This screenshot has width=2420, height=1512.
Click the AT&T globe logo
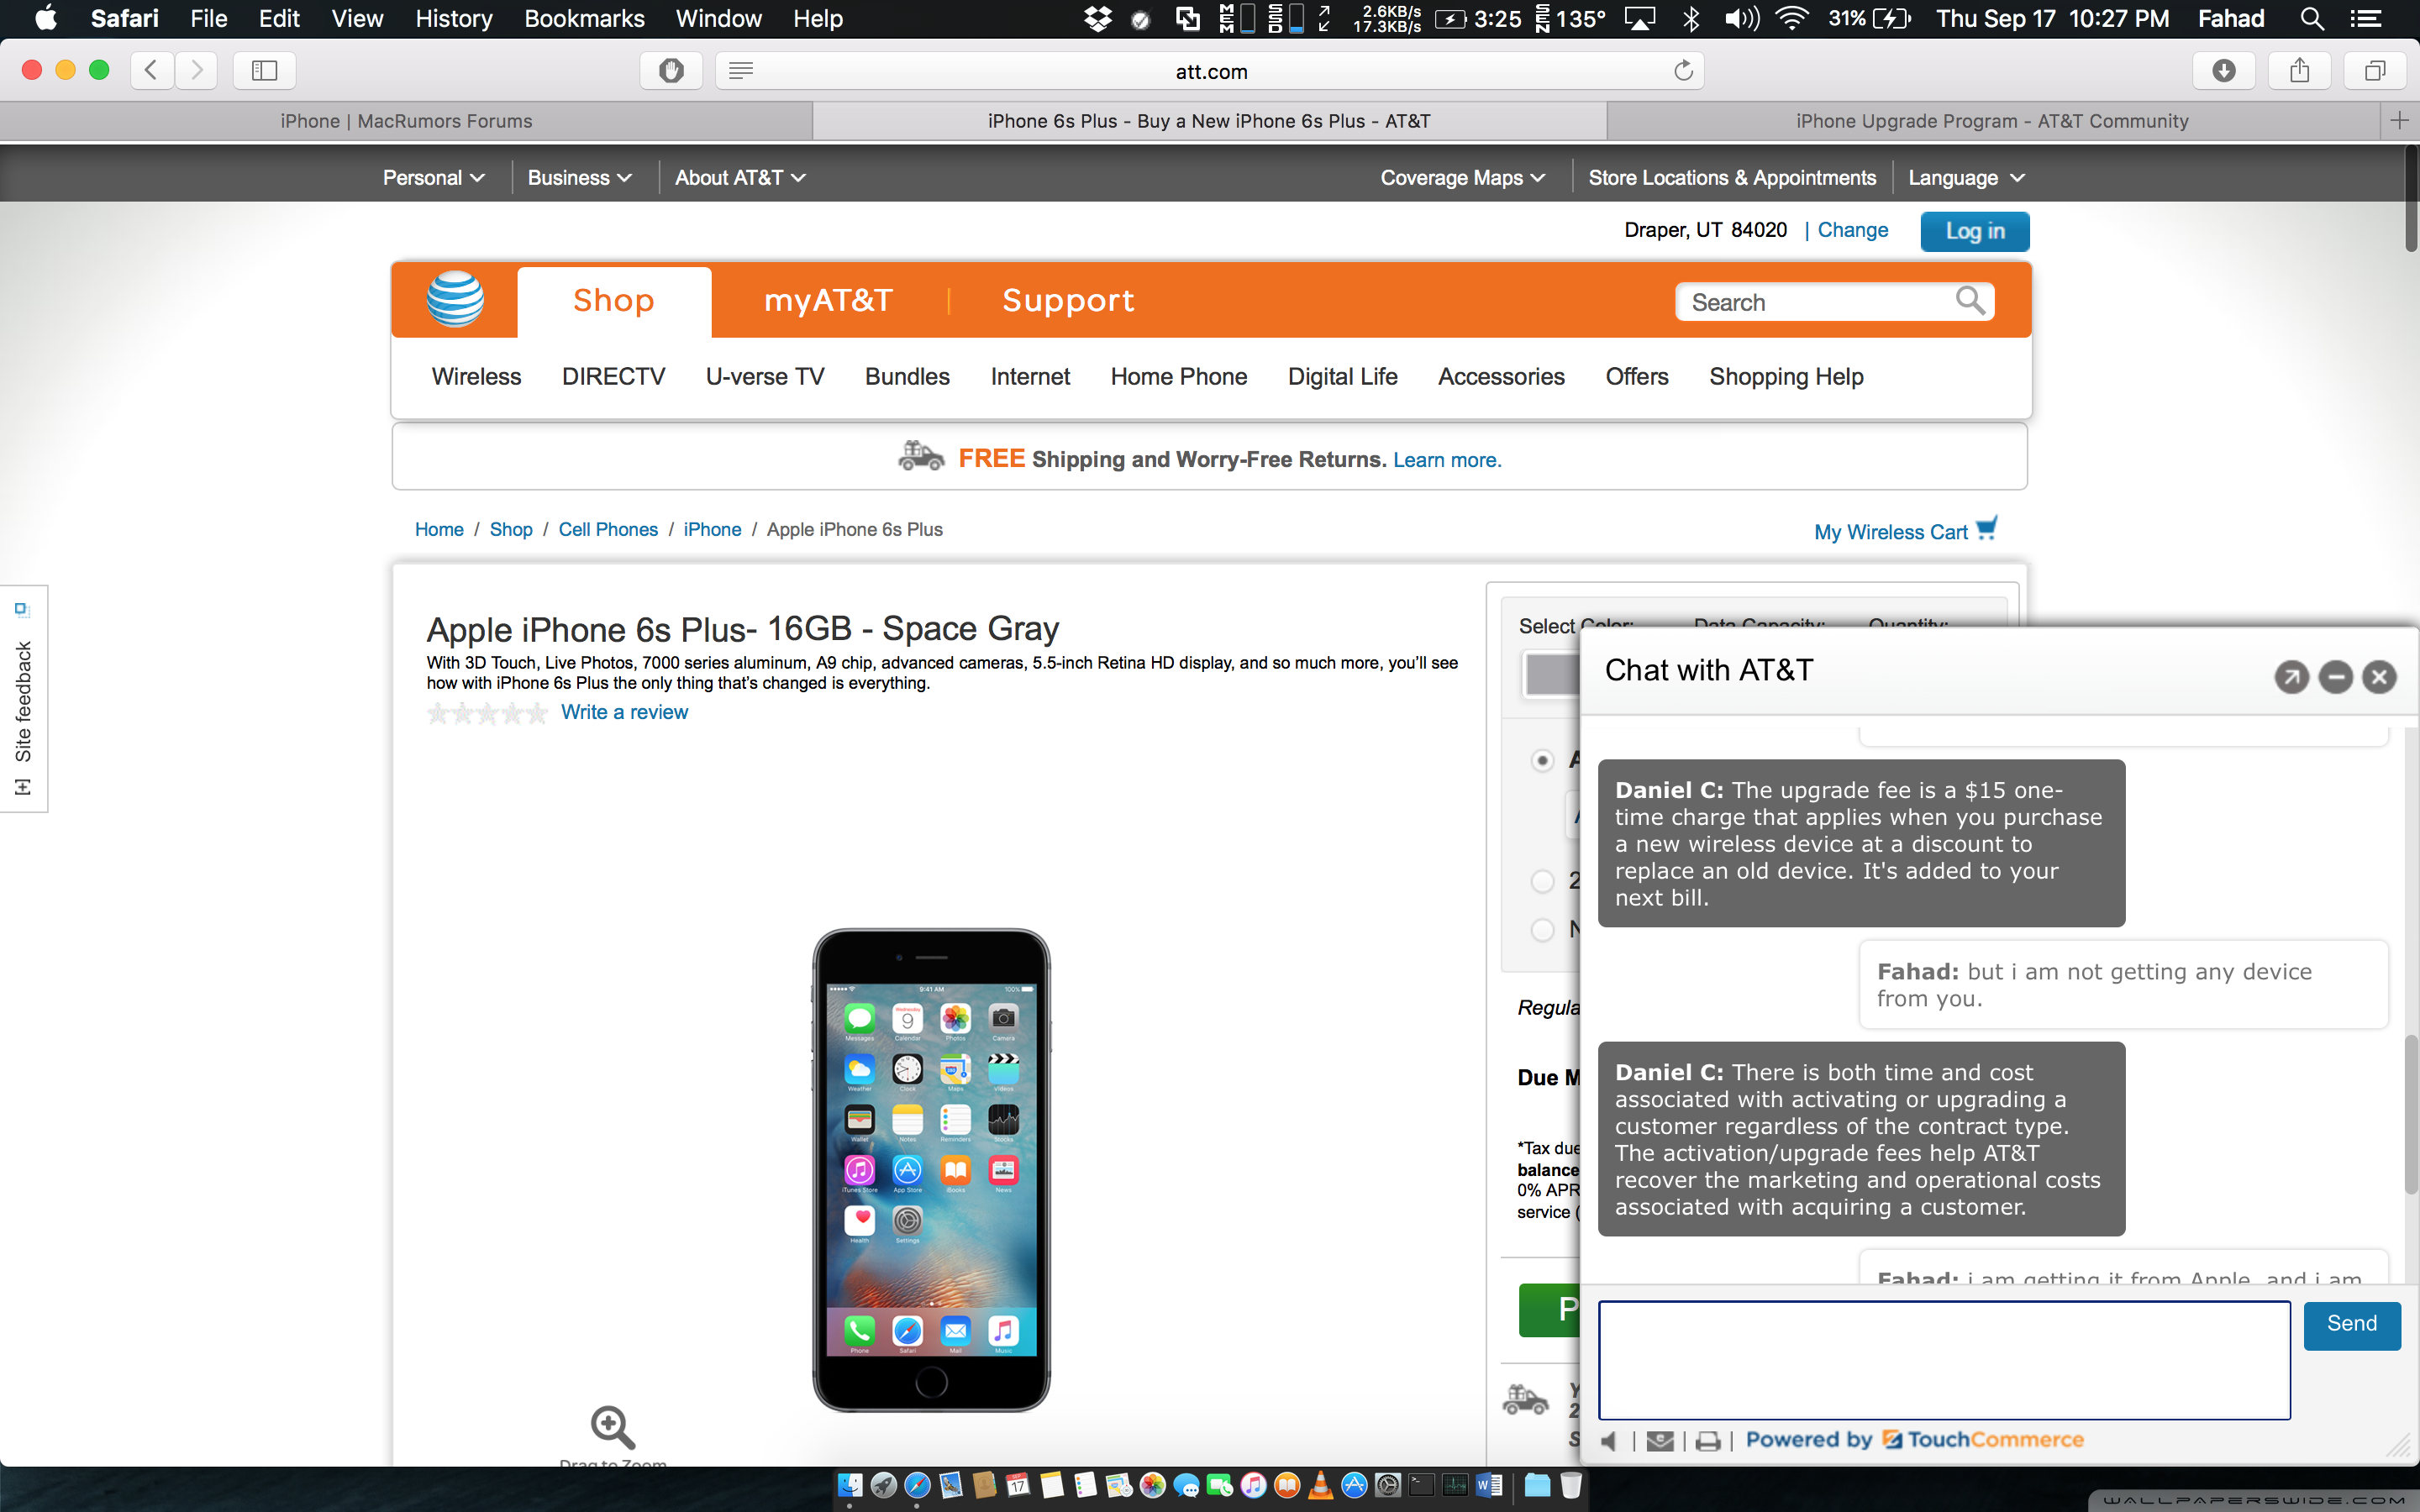click(x=455, y=299)
